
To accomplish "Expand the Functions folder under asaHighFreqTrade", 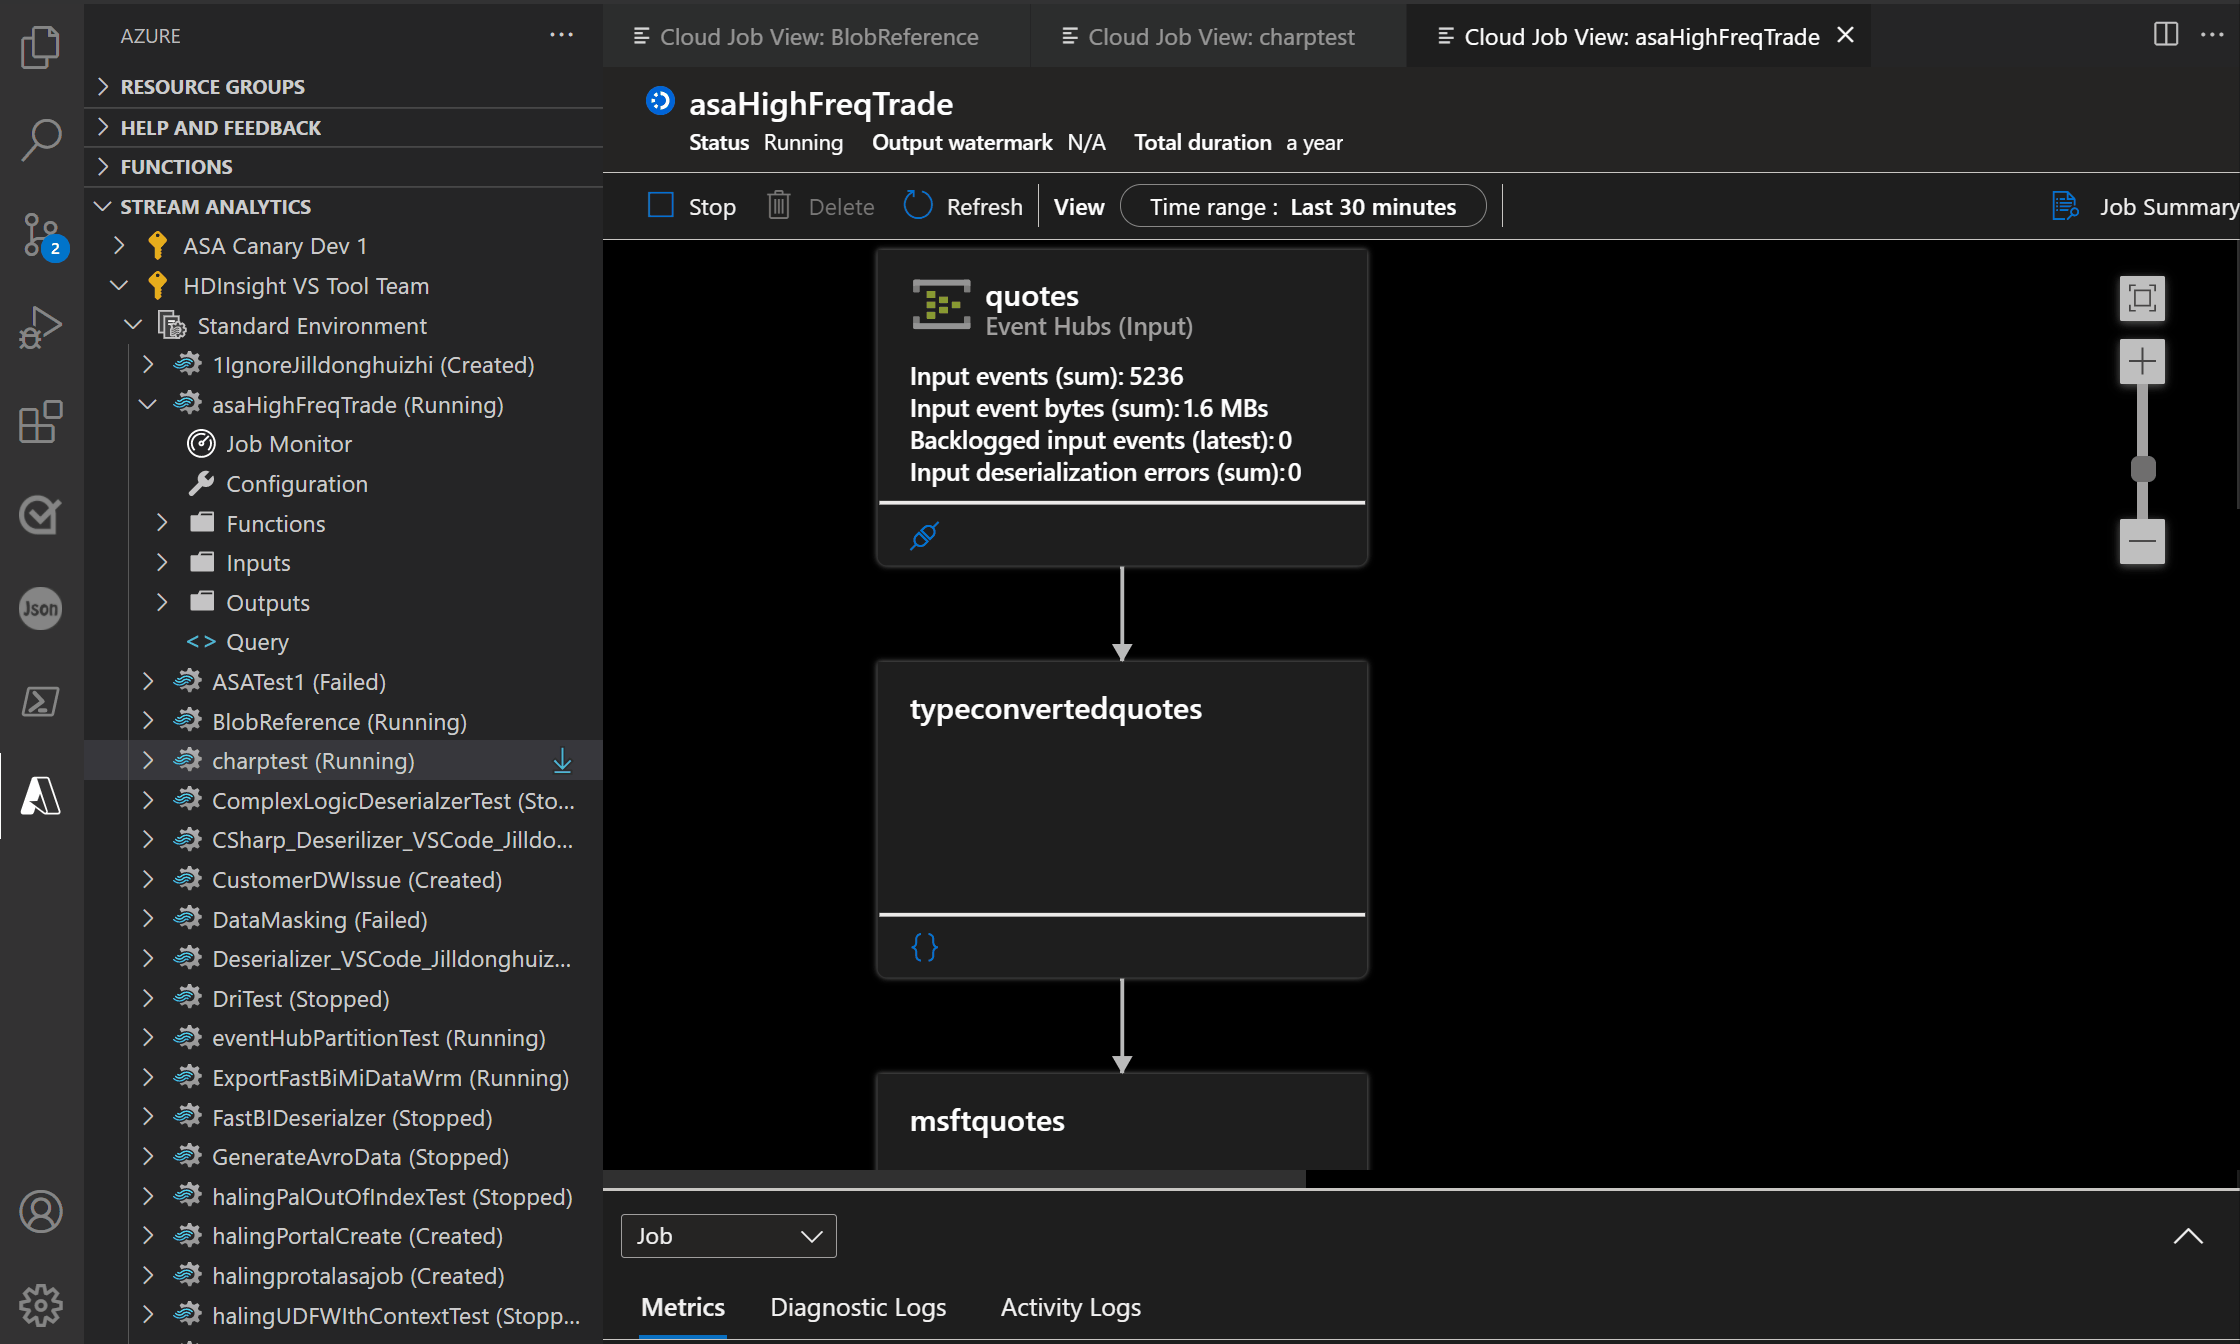I will tap(162, 523).
